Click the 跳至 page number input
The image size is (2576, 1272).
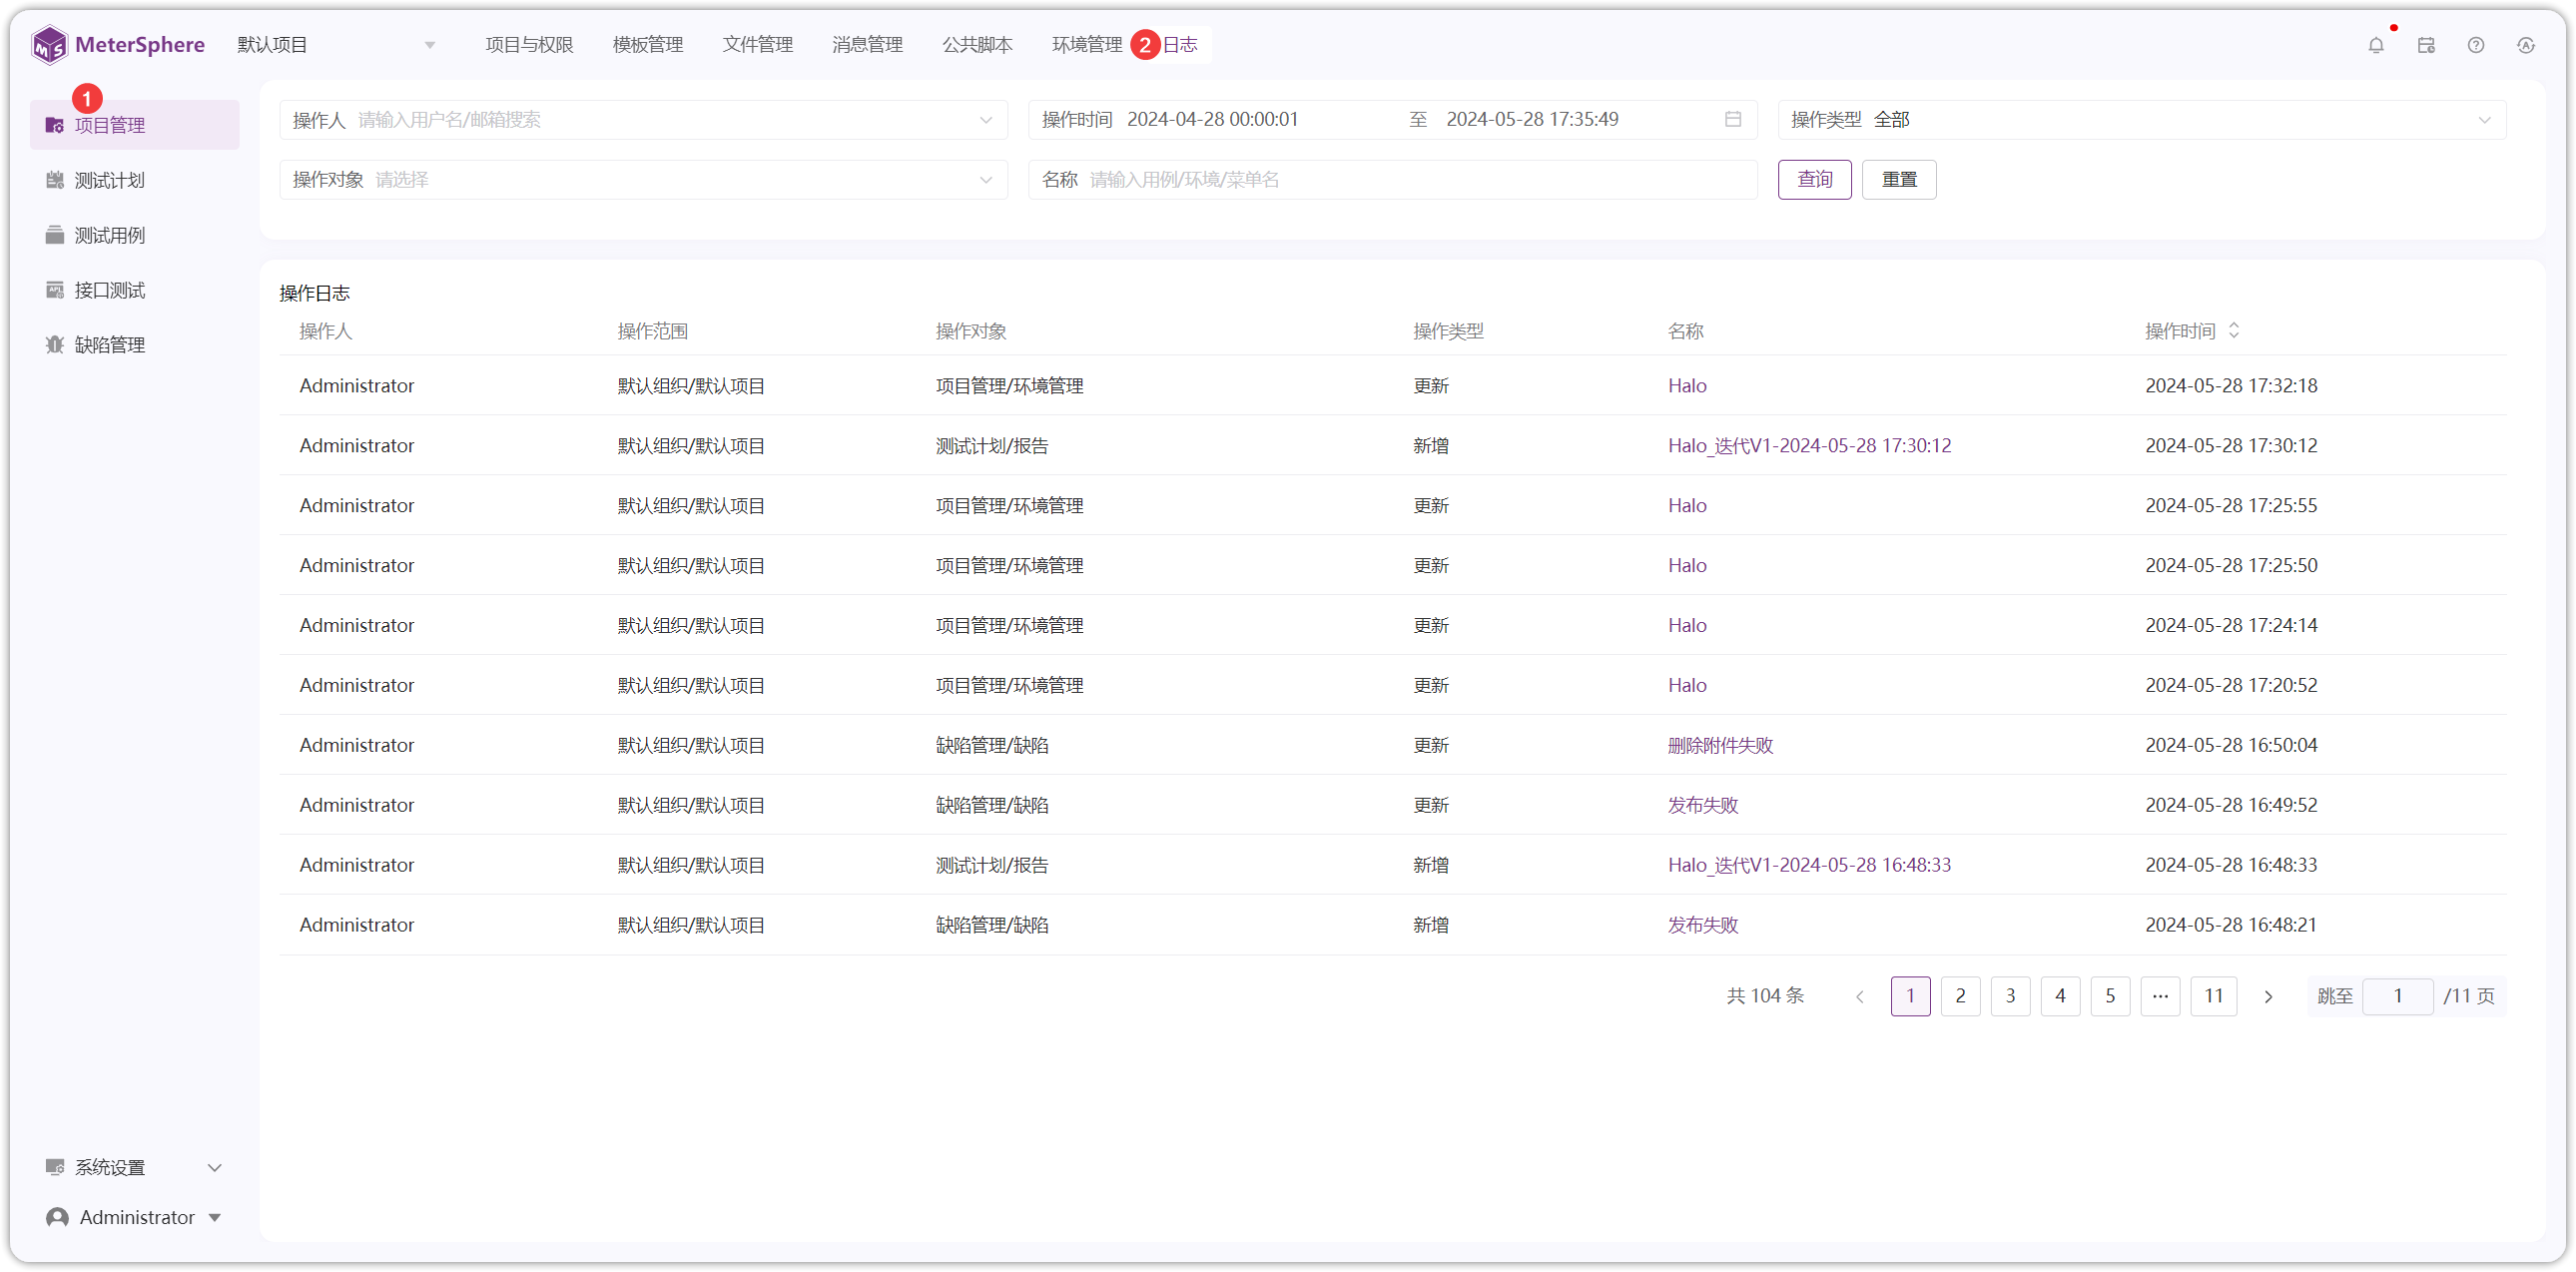tap(2397, 996)
